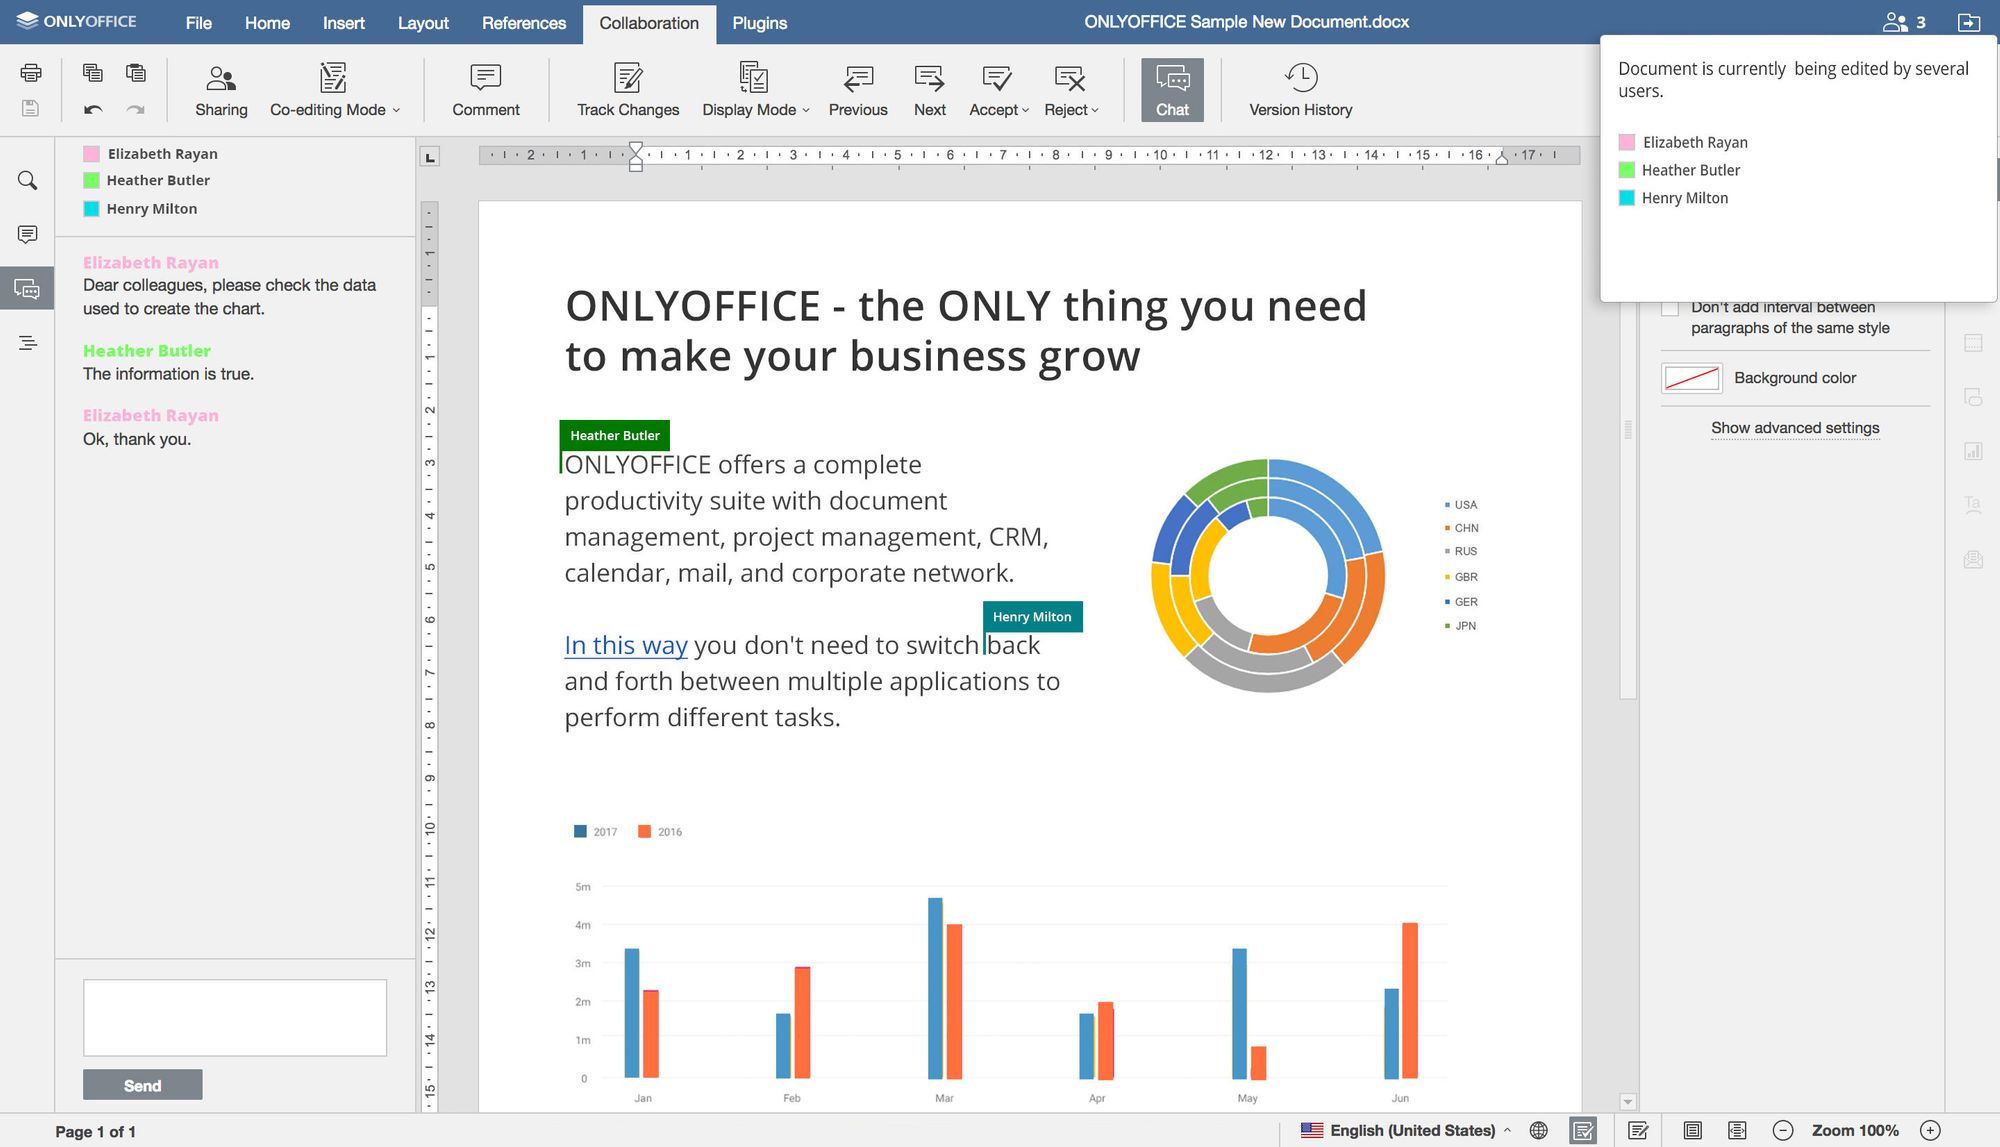Open the Chat panel

pos(1172,88)
